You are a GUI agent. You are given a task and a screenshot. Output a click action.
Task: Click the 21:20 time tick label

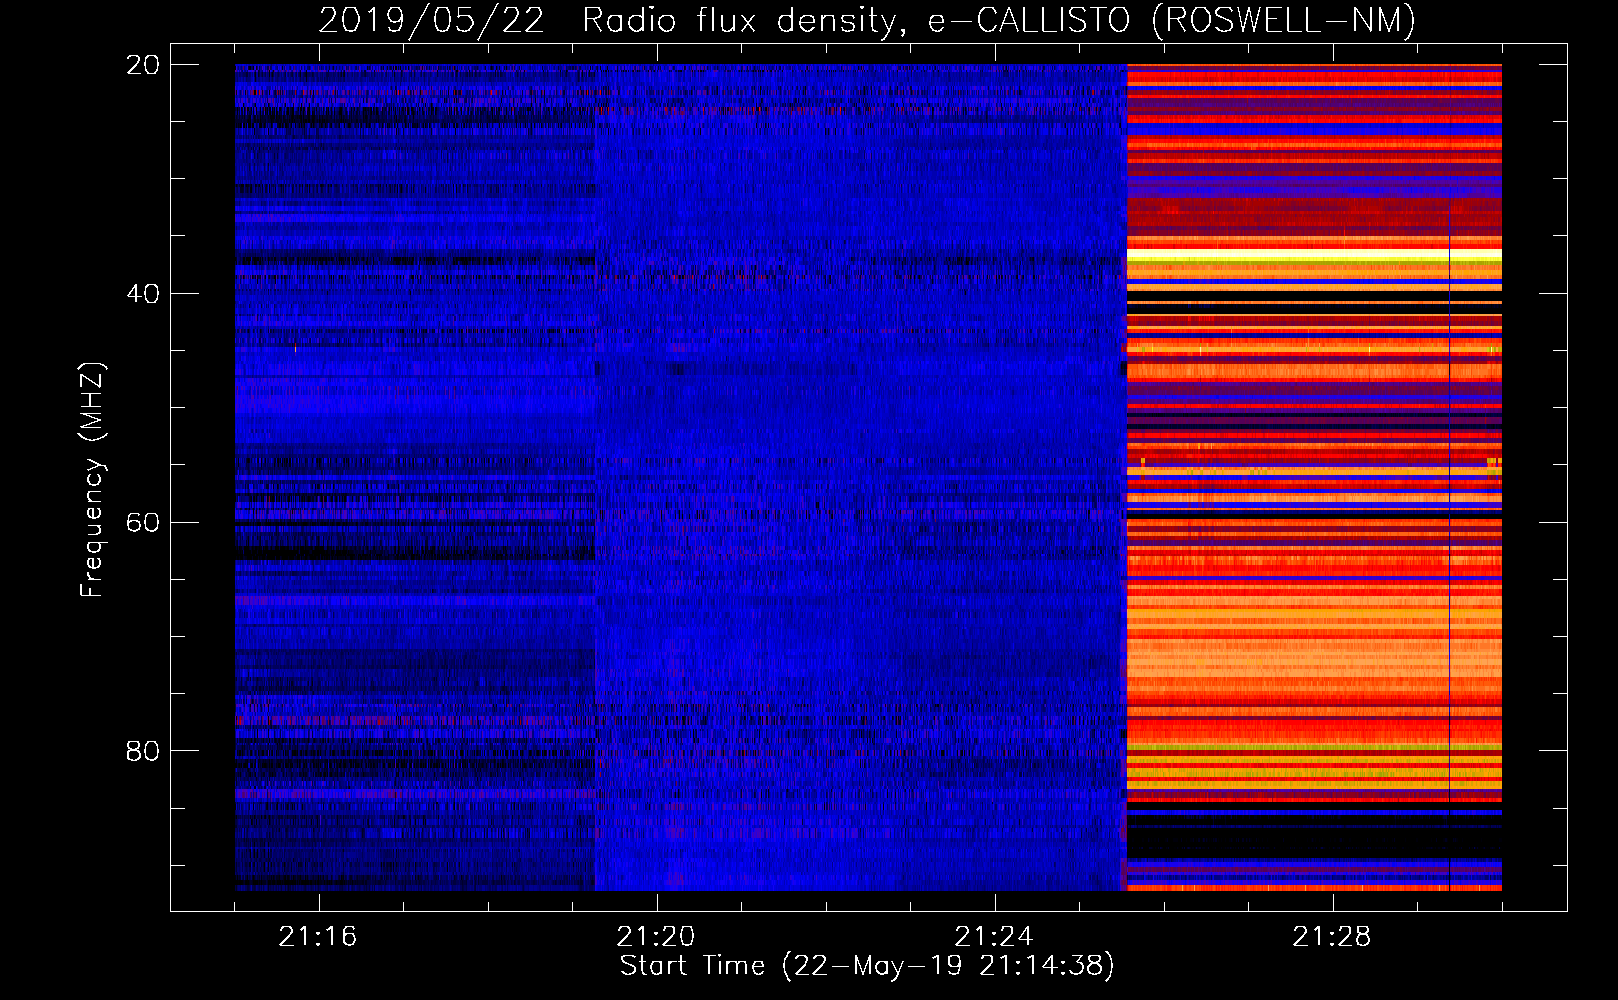[x=656, y=937]
